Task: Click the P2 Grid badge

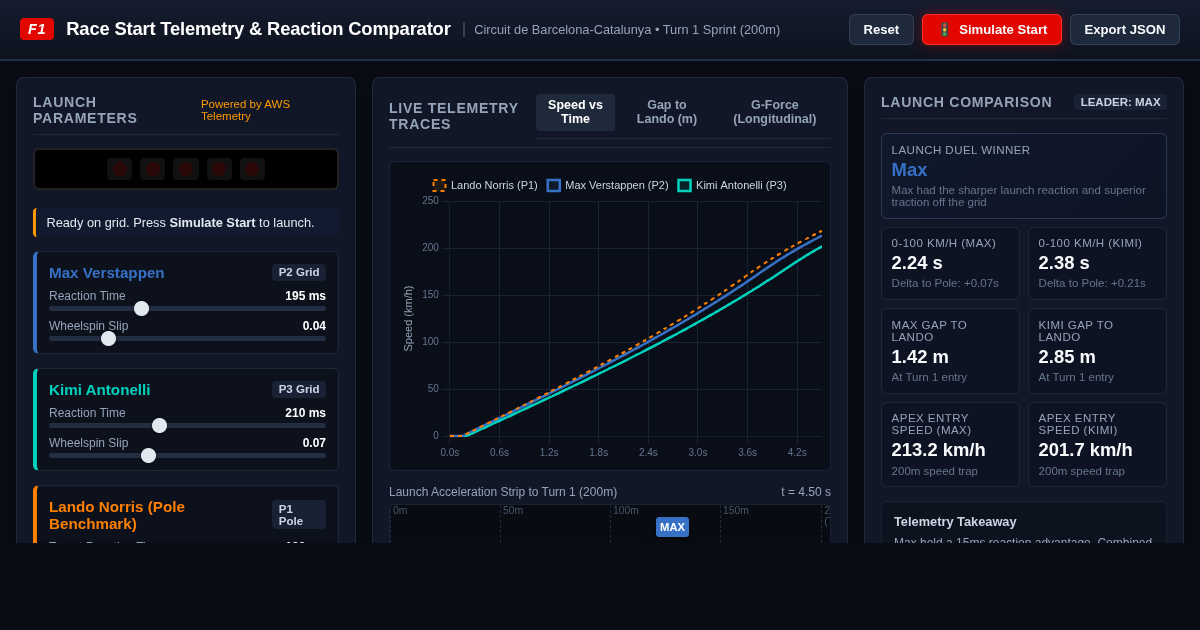Action: [299, 272]
